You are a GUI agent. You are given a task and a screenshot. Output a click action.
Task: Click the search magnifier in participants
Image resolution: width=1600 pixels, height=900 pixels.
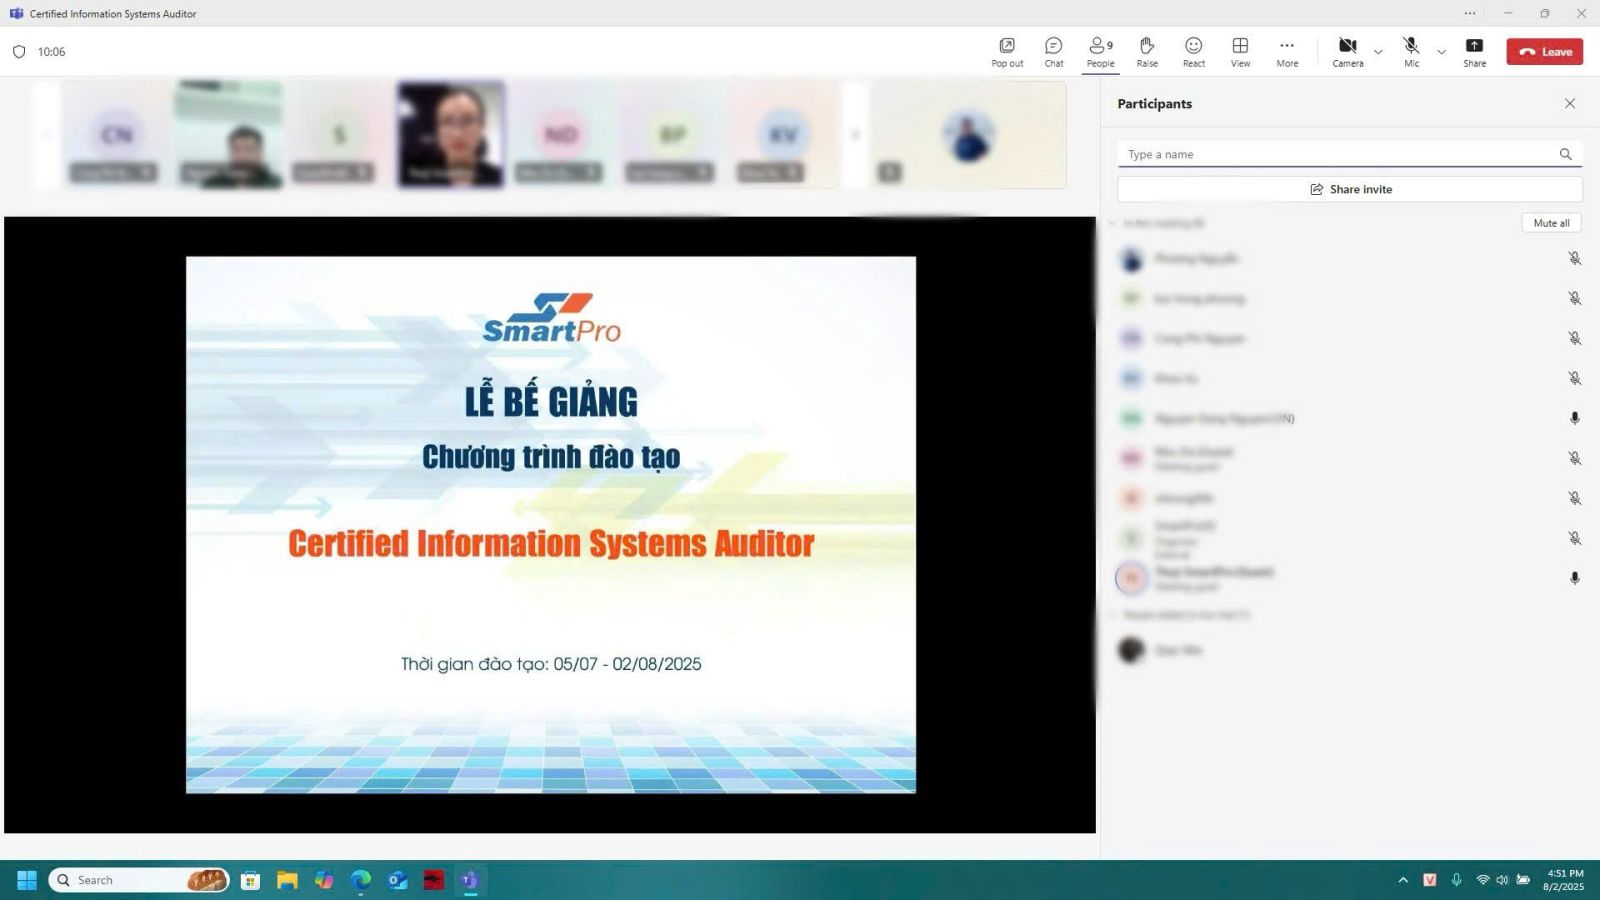pos(1566,154)
